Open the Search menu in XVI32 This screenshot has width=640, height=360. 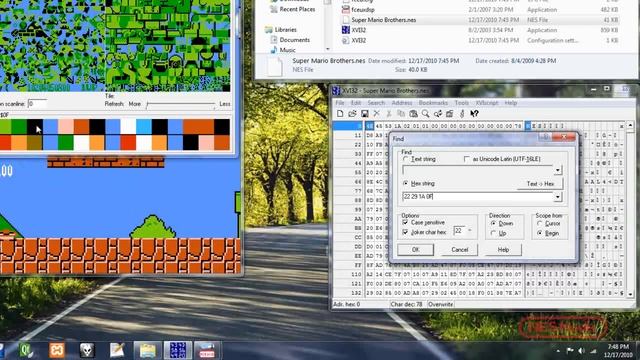click(x=376, y=103)
